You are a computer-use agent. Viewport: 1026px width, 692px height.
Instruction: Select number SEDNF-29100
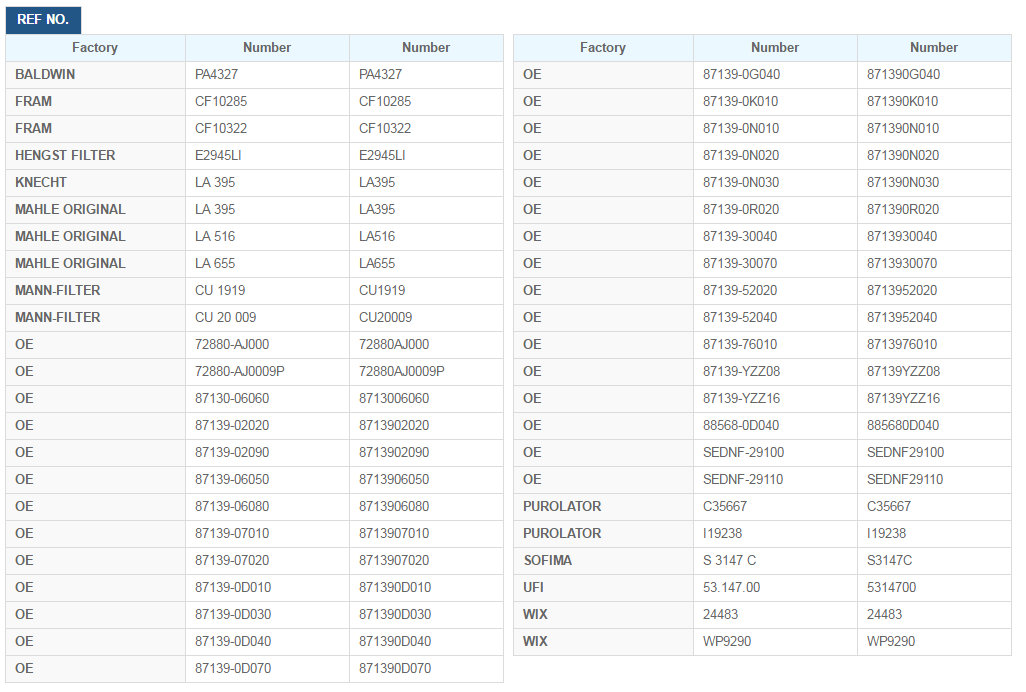(744, 453)
